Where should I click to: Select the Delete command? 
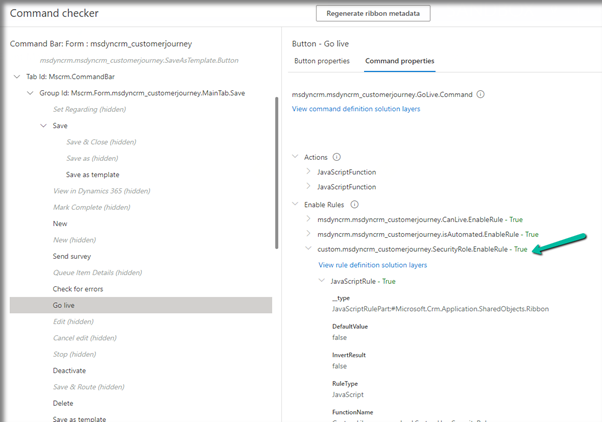click(x=63, y=403)
